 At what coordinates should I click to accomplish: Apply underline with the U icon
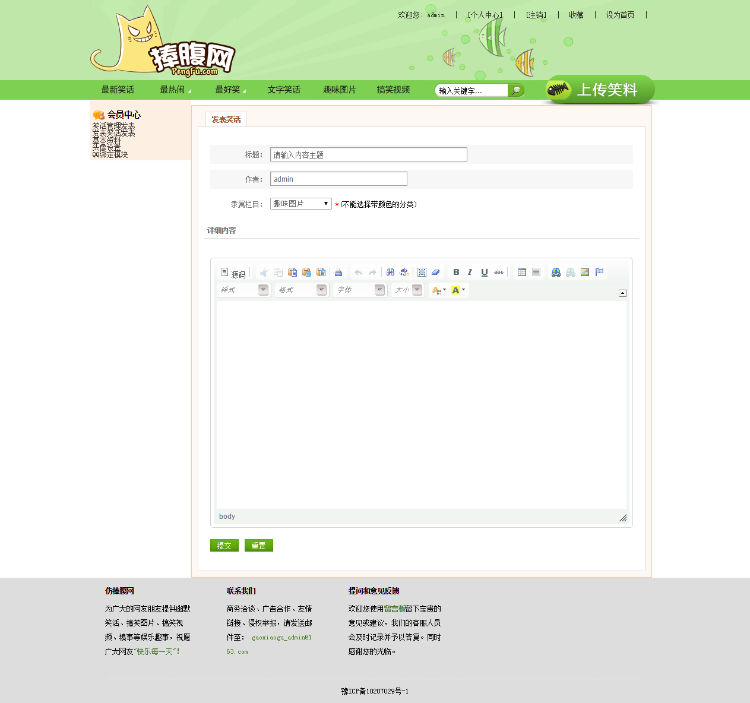pyautogui.click(x=484, y=272)
